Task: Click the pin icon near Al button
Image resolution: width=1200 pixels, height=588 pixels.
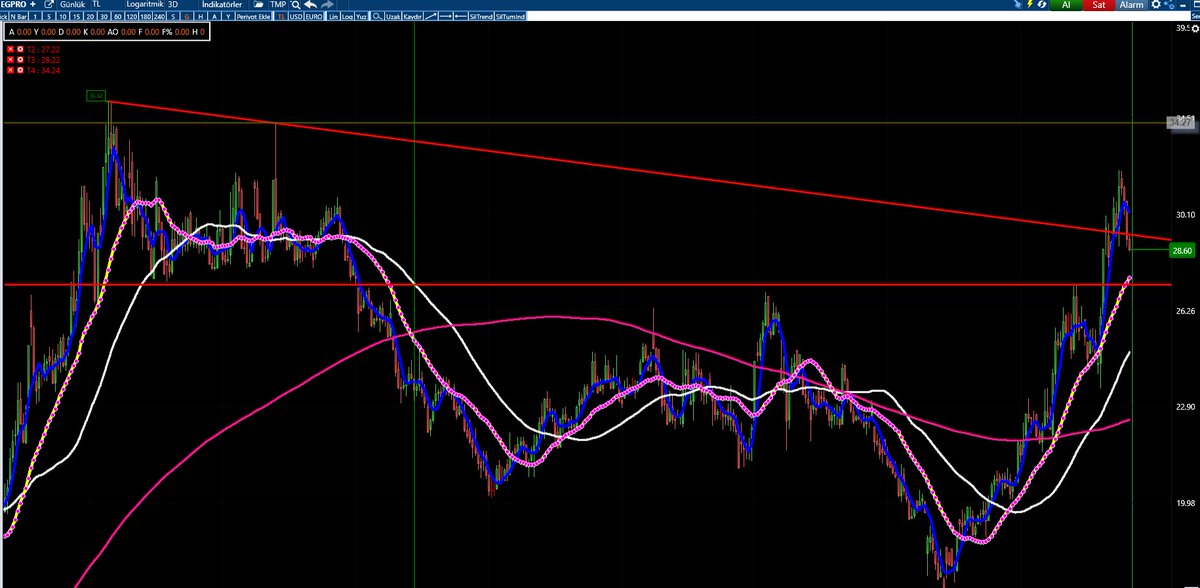Action: click(1017, 5)
